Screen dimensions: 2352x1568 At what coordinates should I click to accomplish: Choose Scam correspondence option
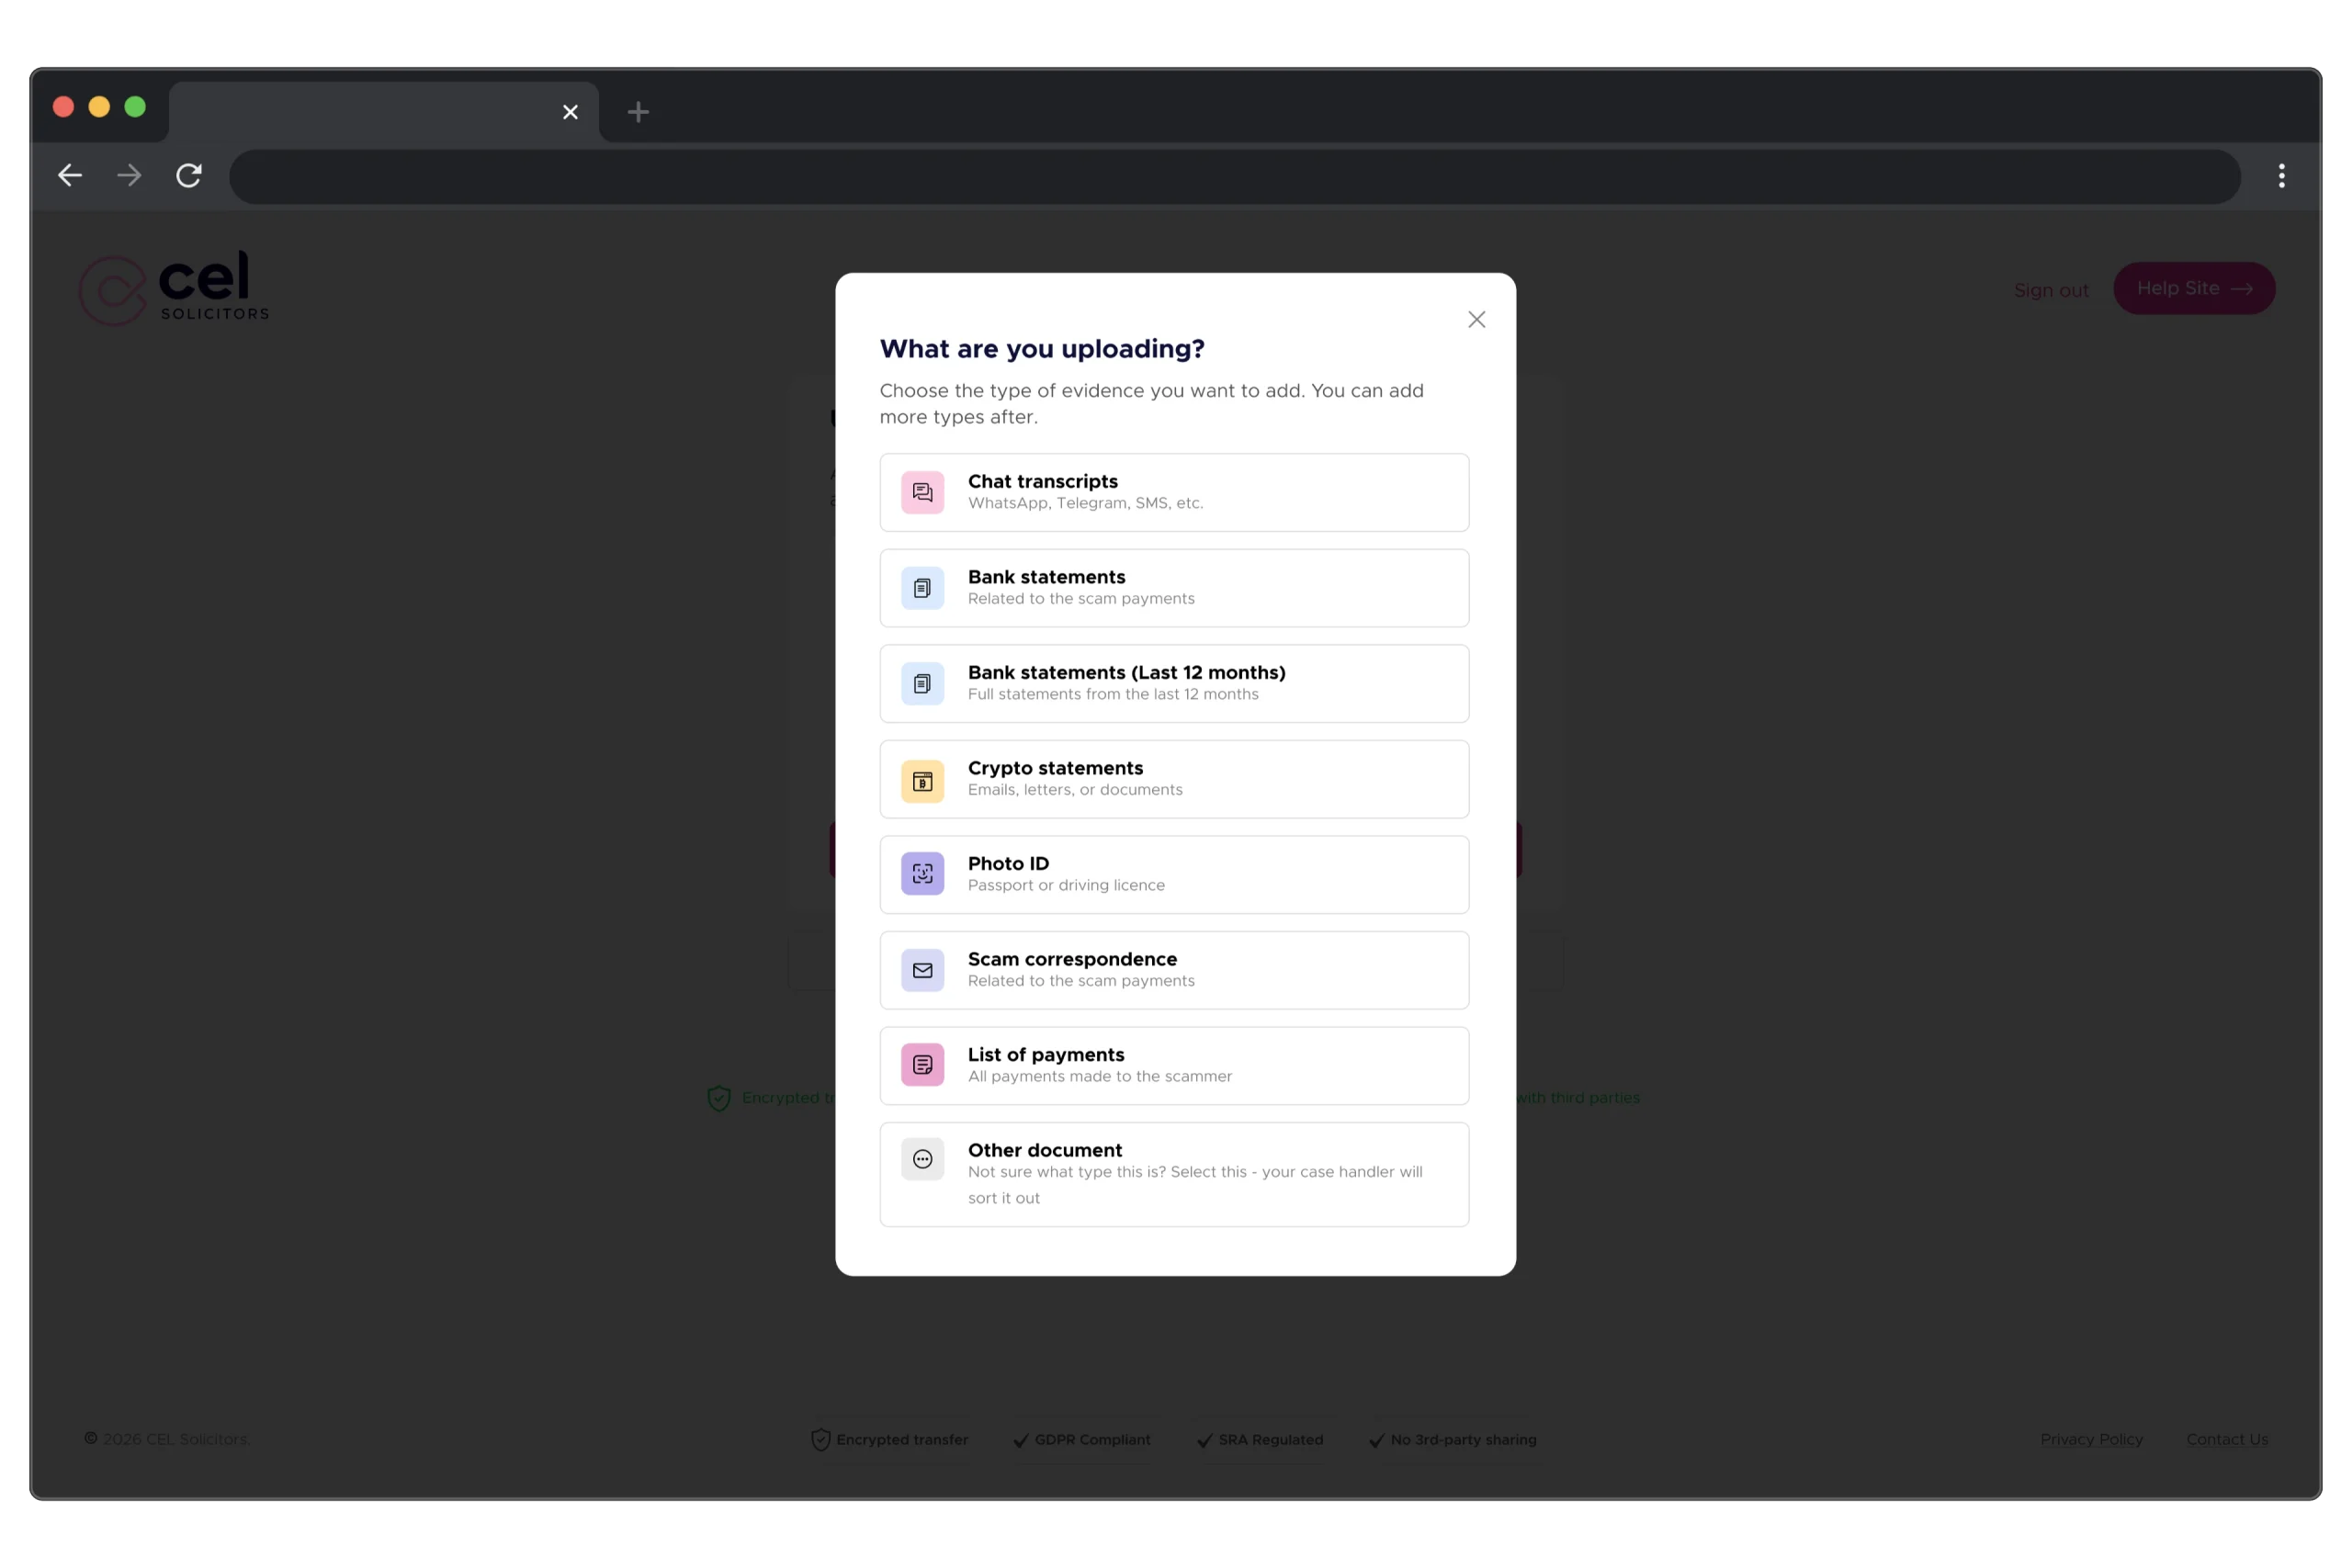pos(1174,970)
